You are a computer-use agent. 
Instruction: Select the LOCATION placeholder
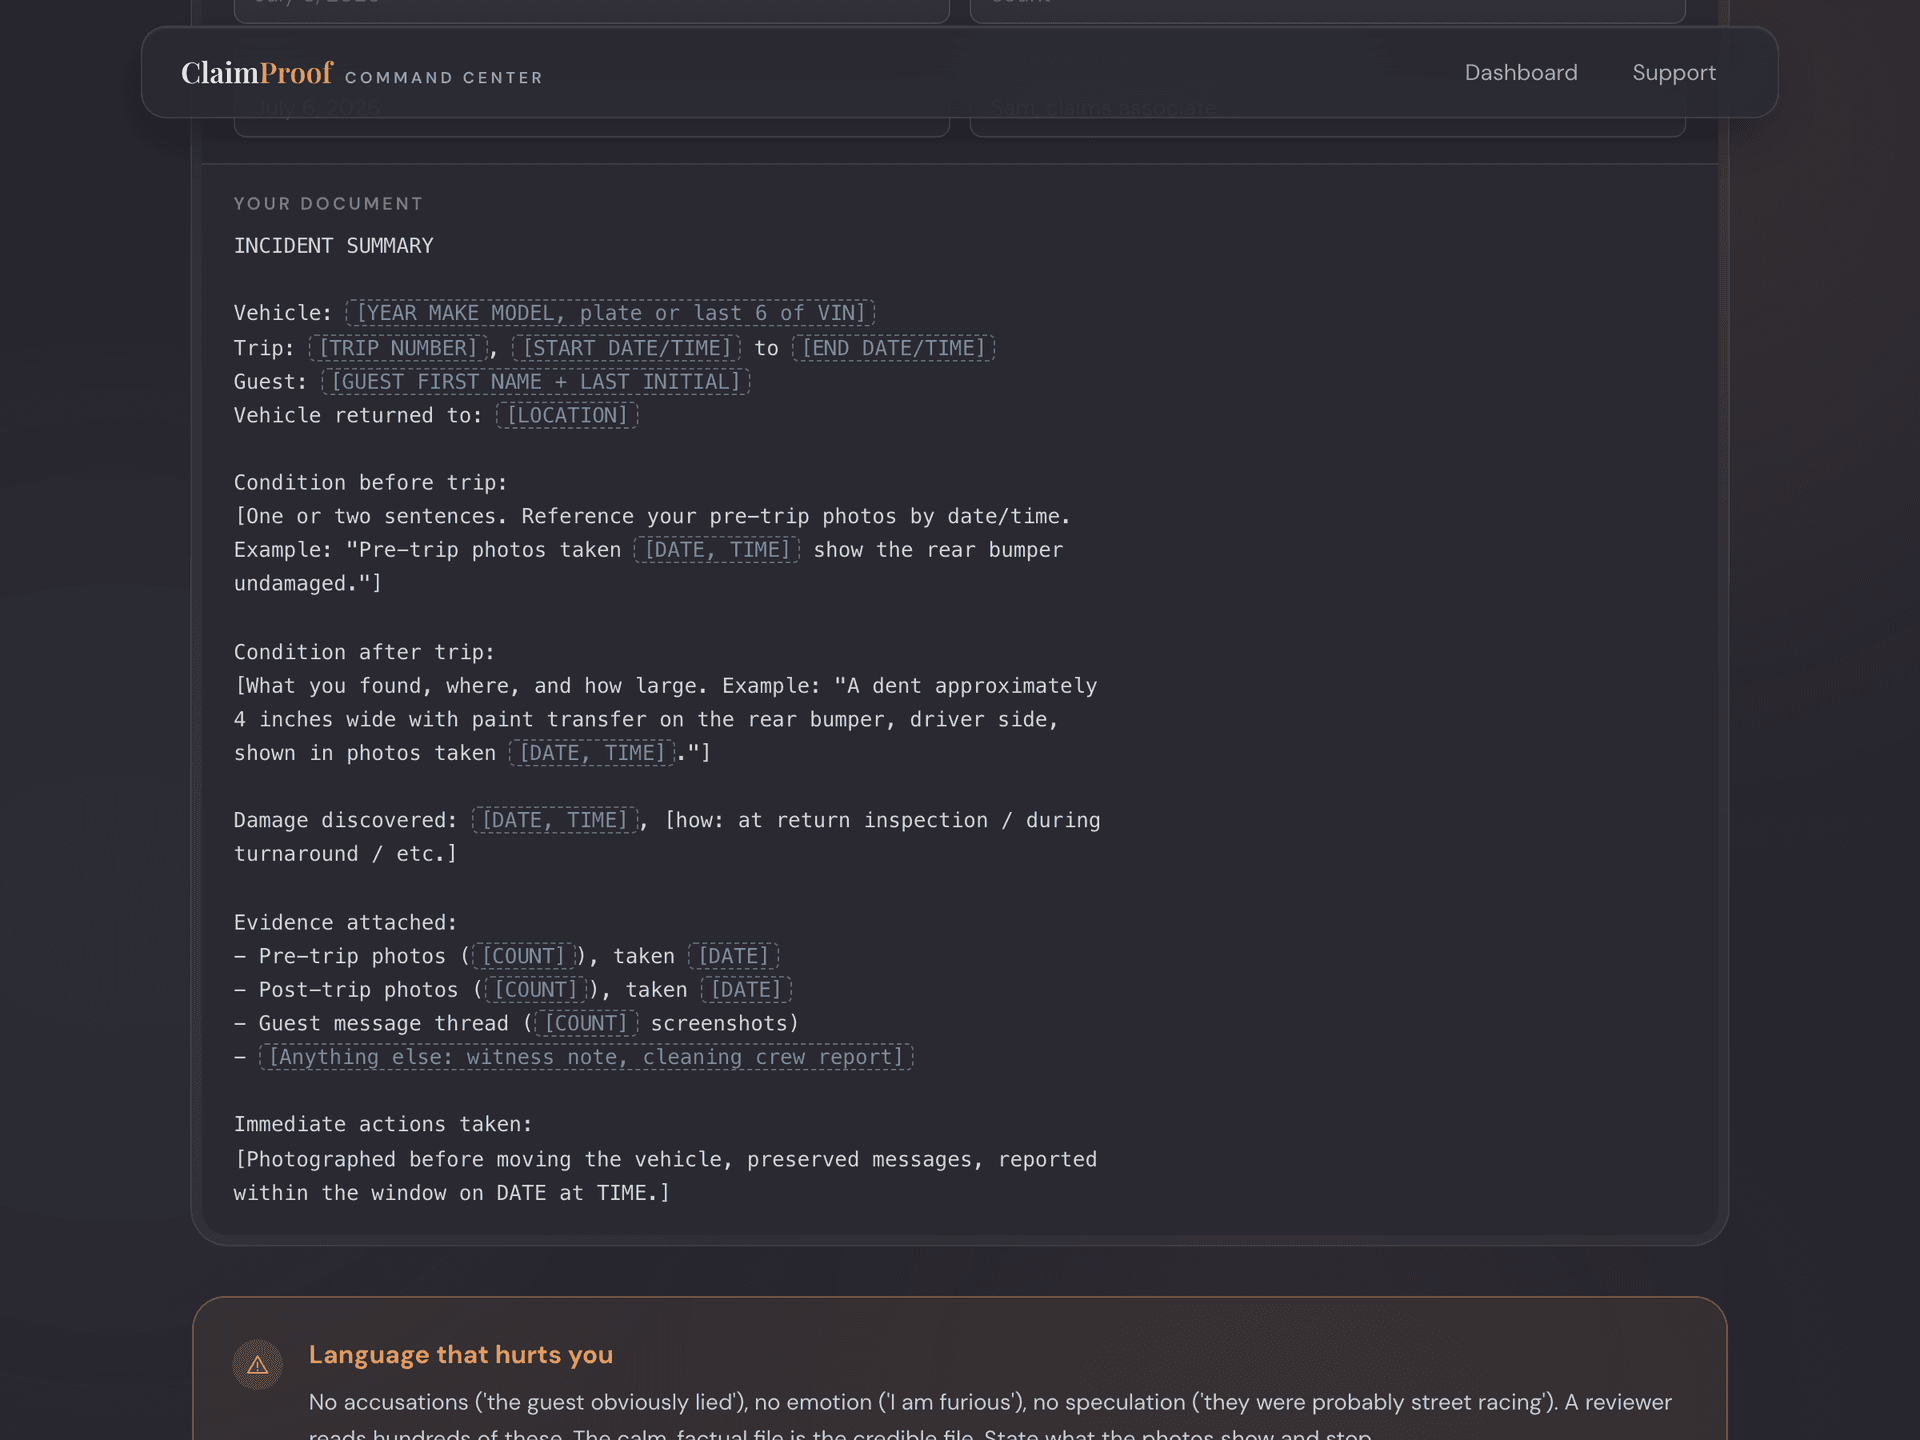567,415
